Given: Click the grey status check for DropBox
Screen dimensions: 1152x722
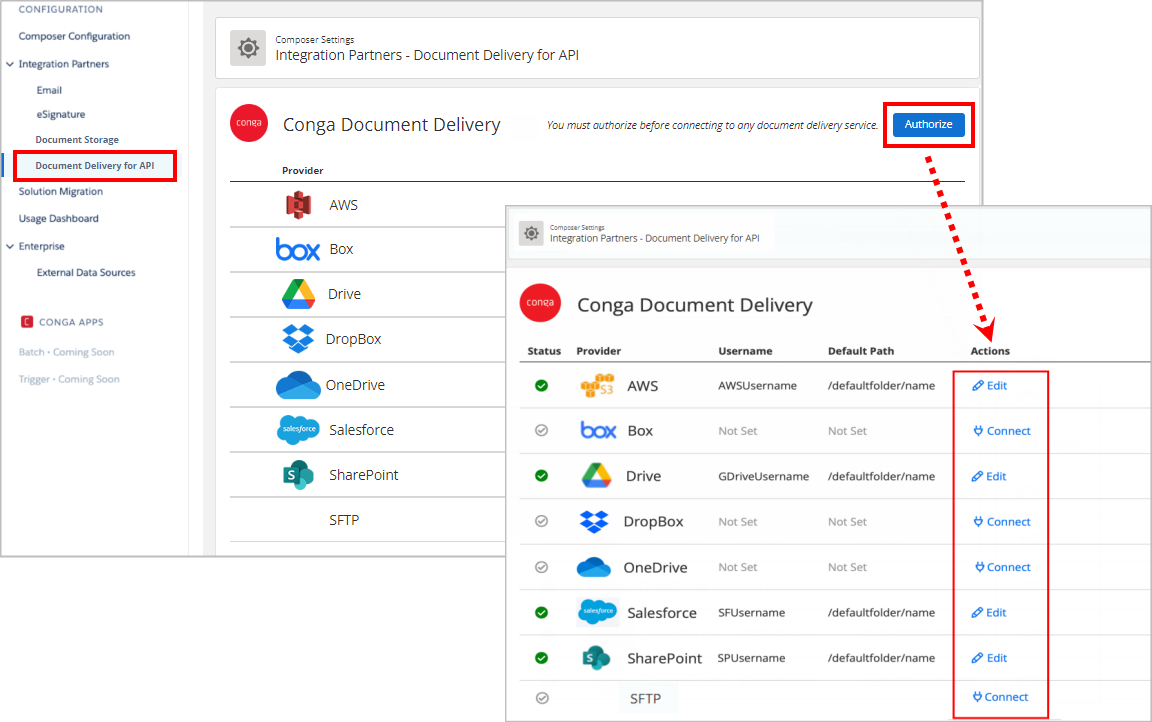Looking at the screenshot, I should pos(541,521).
